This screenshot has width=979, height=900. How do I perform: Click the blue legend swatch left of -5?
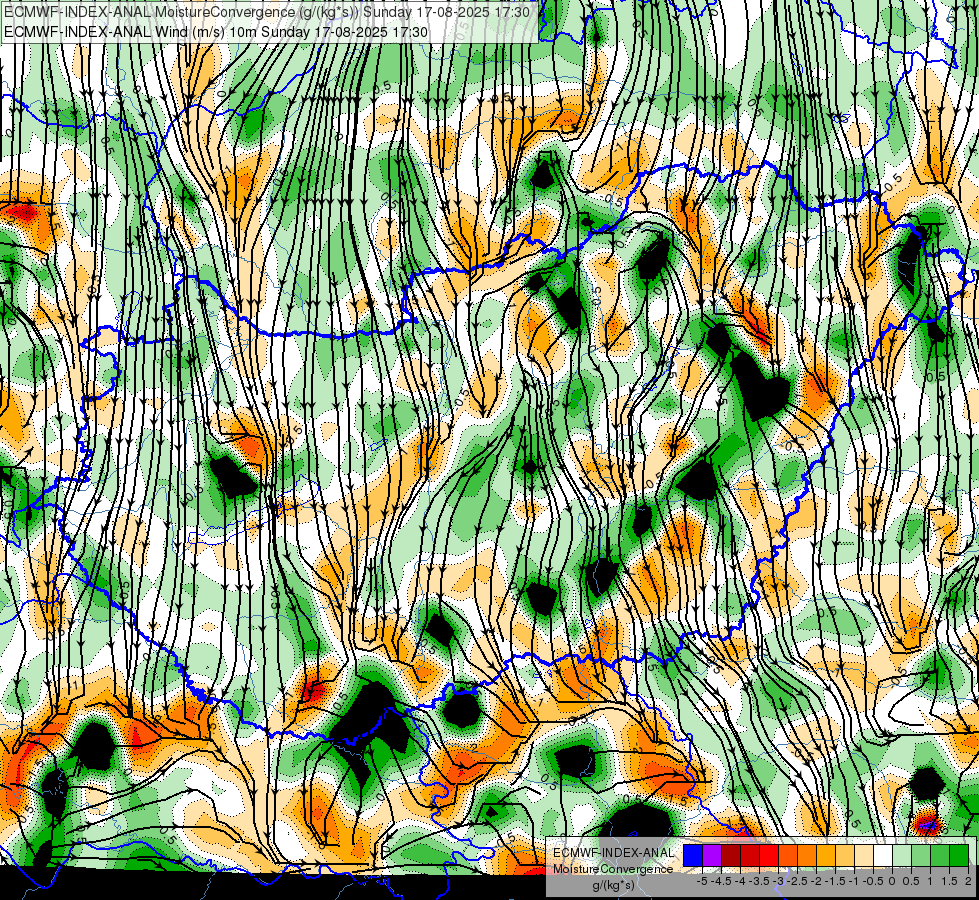click(x=692, y=856)
